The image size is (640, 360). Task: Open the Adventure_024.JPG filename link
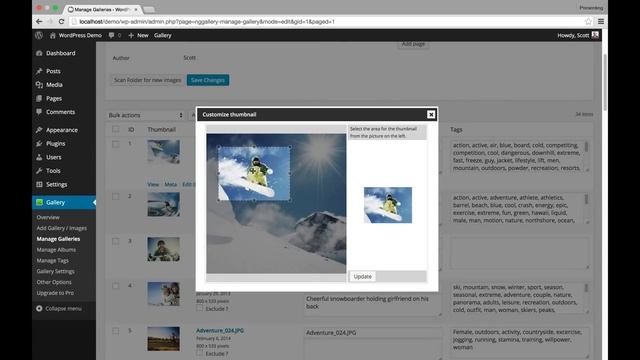click(220, 331)
